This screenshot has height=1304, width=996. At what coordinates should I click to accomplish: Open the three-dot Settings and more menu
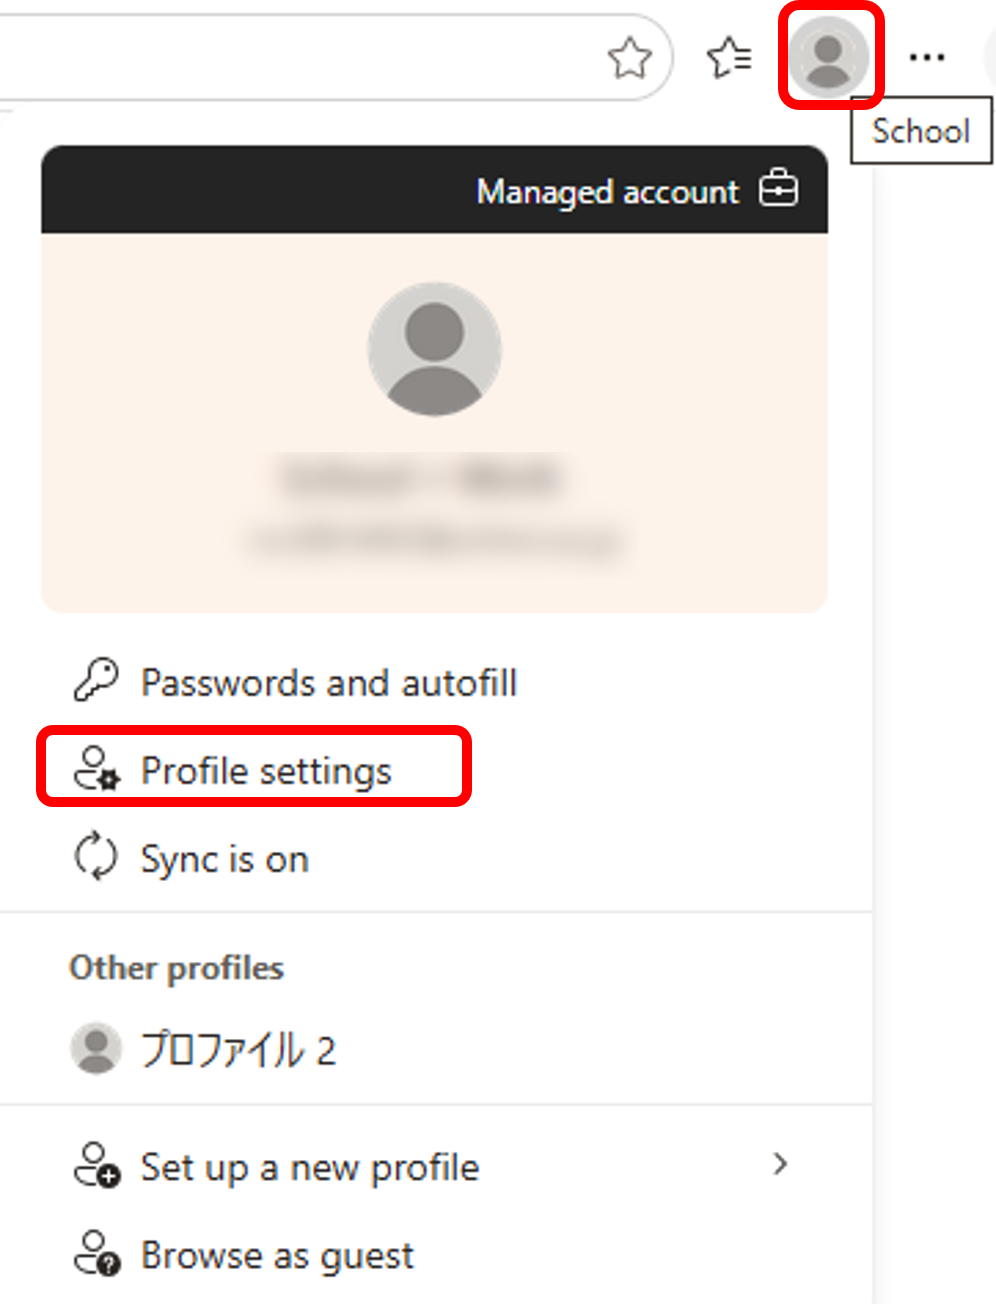tap(927, 57)
